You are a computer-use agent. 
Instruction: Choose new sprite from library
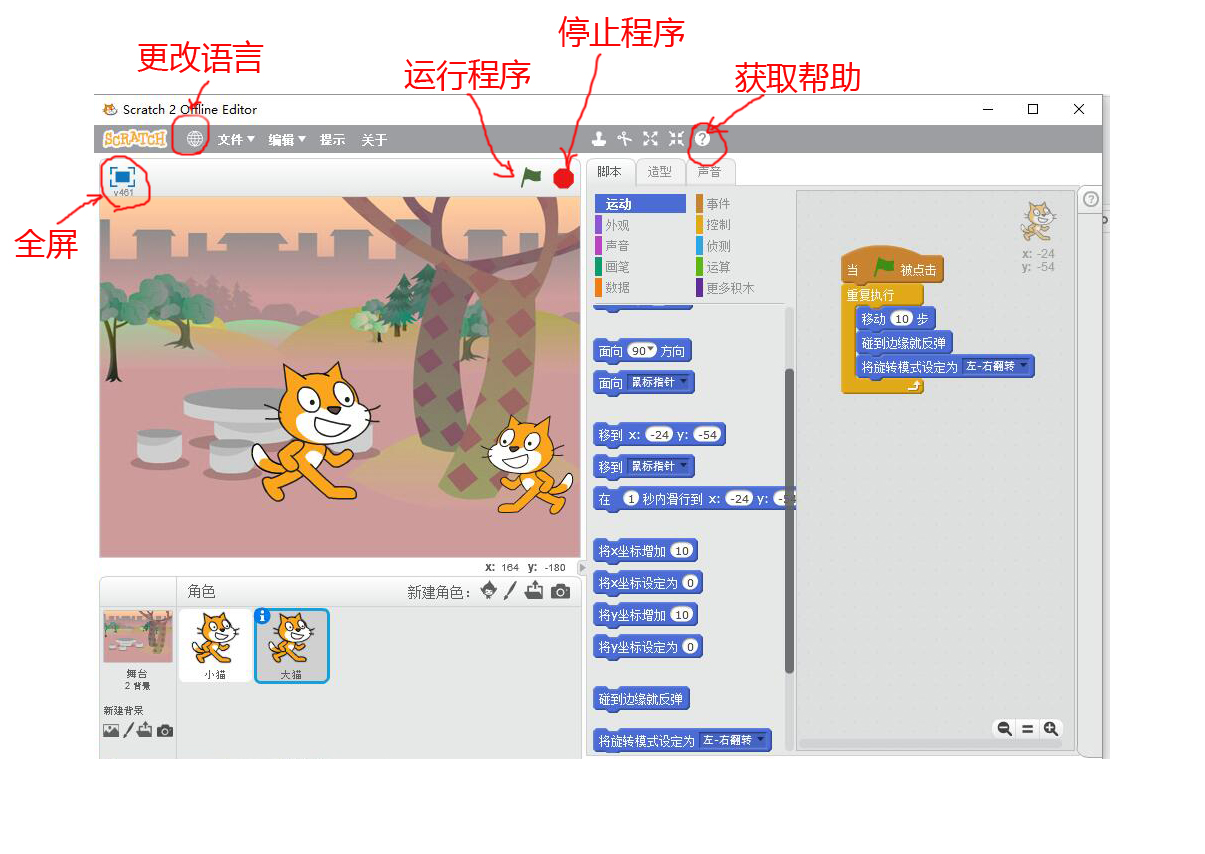(x=489, y=590)
